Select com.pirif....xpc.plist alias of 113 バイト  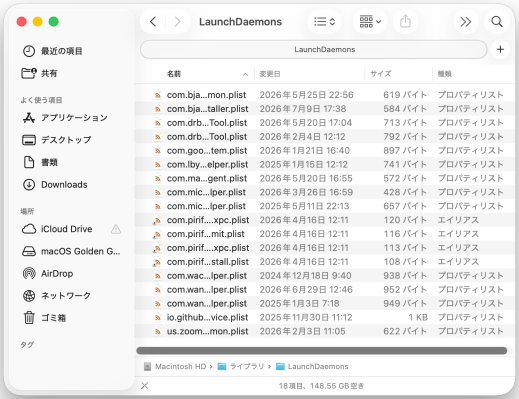325,248
